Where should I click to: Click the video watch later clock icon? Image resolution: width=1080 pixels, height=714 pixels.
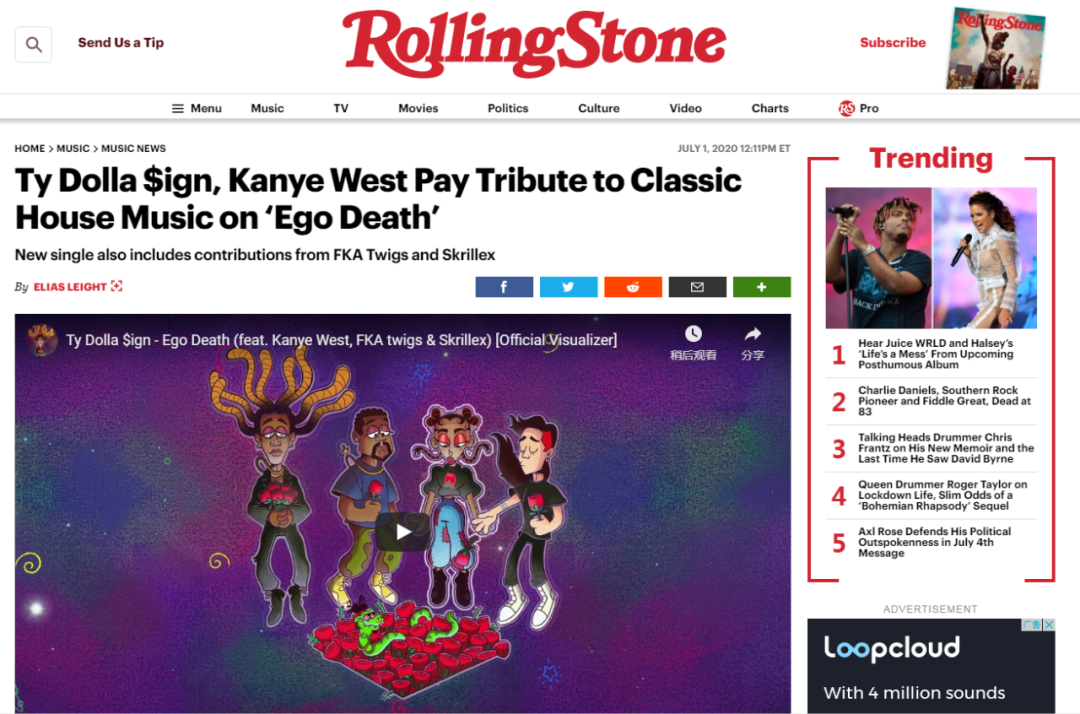[x=693, y=335]
